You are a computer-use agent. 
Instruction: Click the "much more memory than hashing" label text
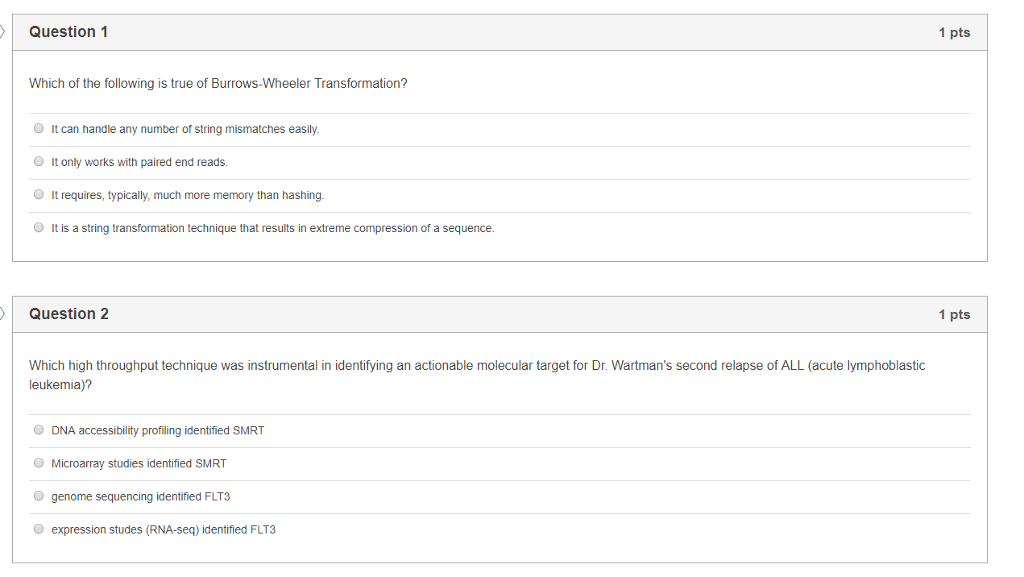tap(188, 195)
